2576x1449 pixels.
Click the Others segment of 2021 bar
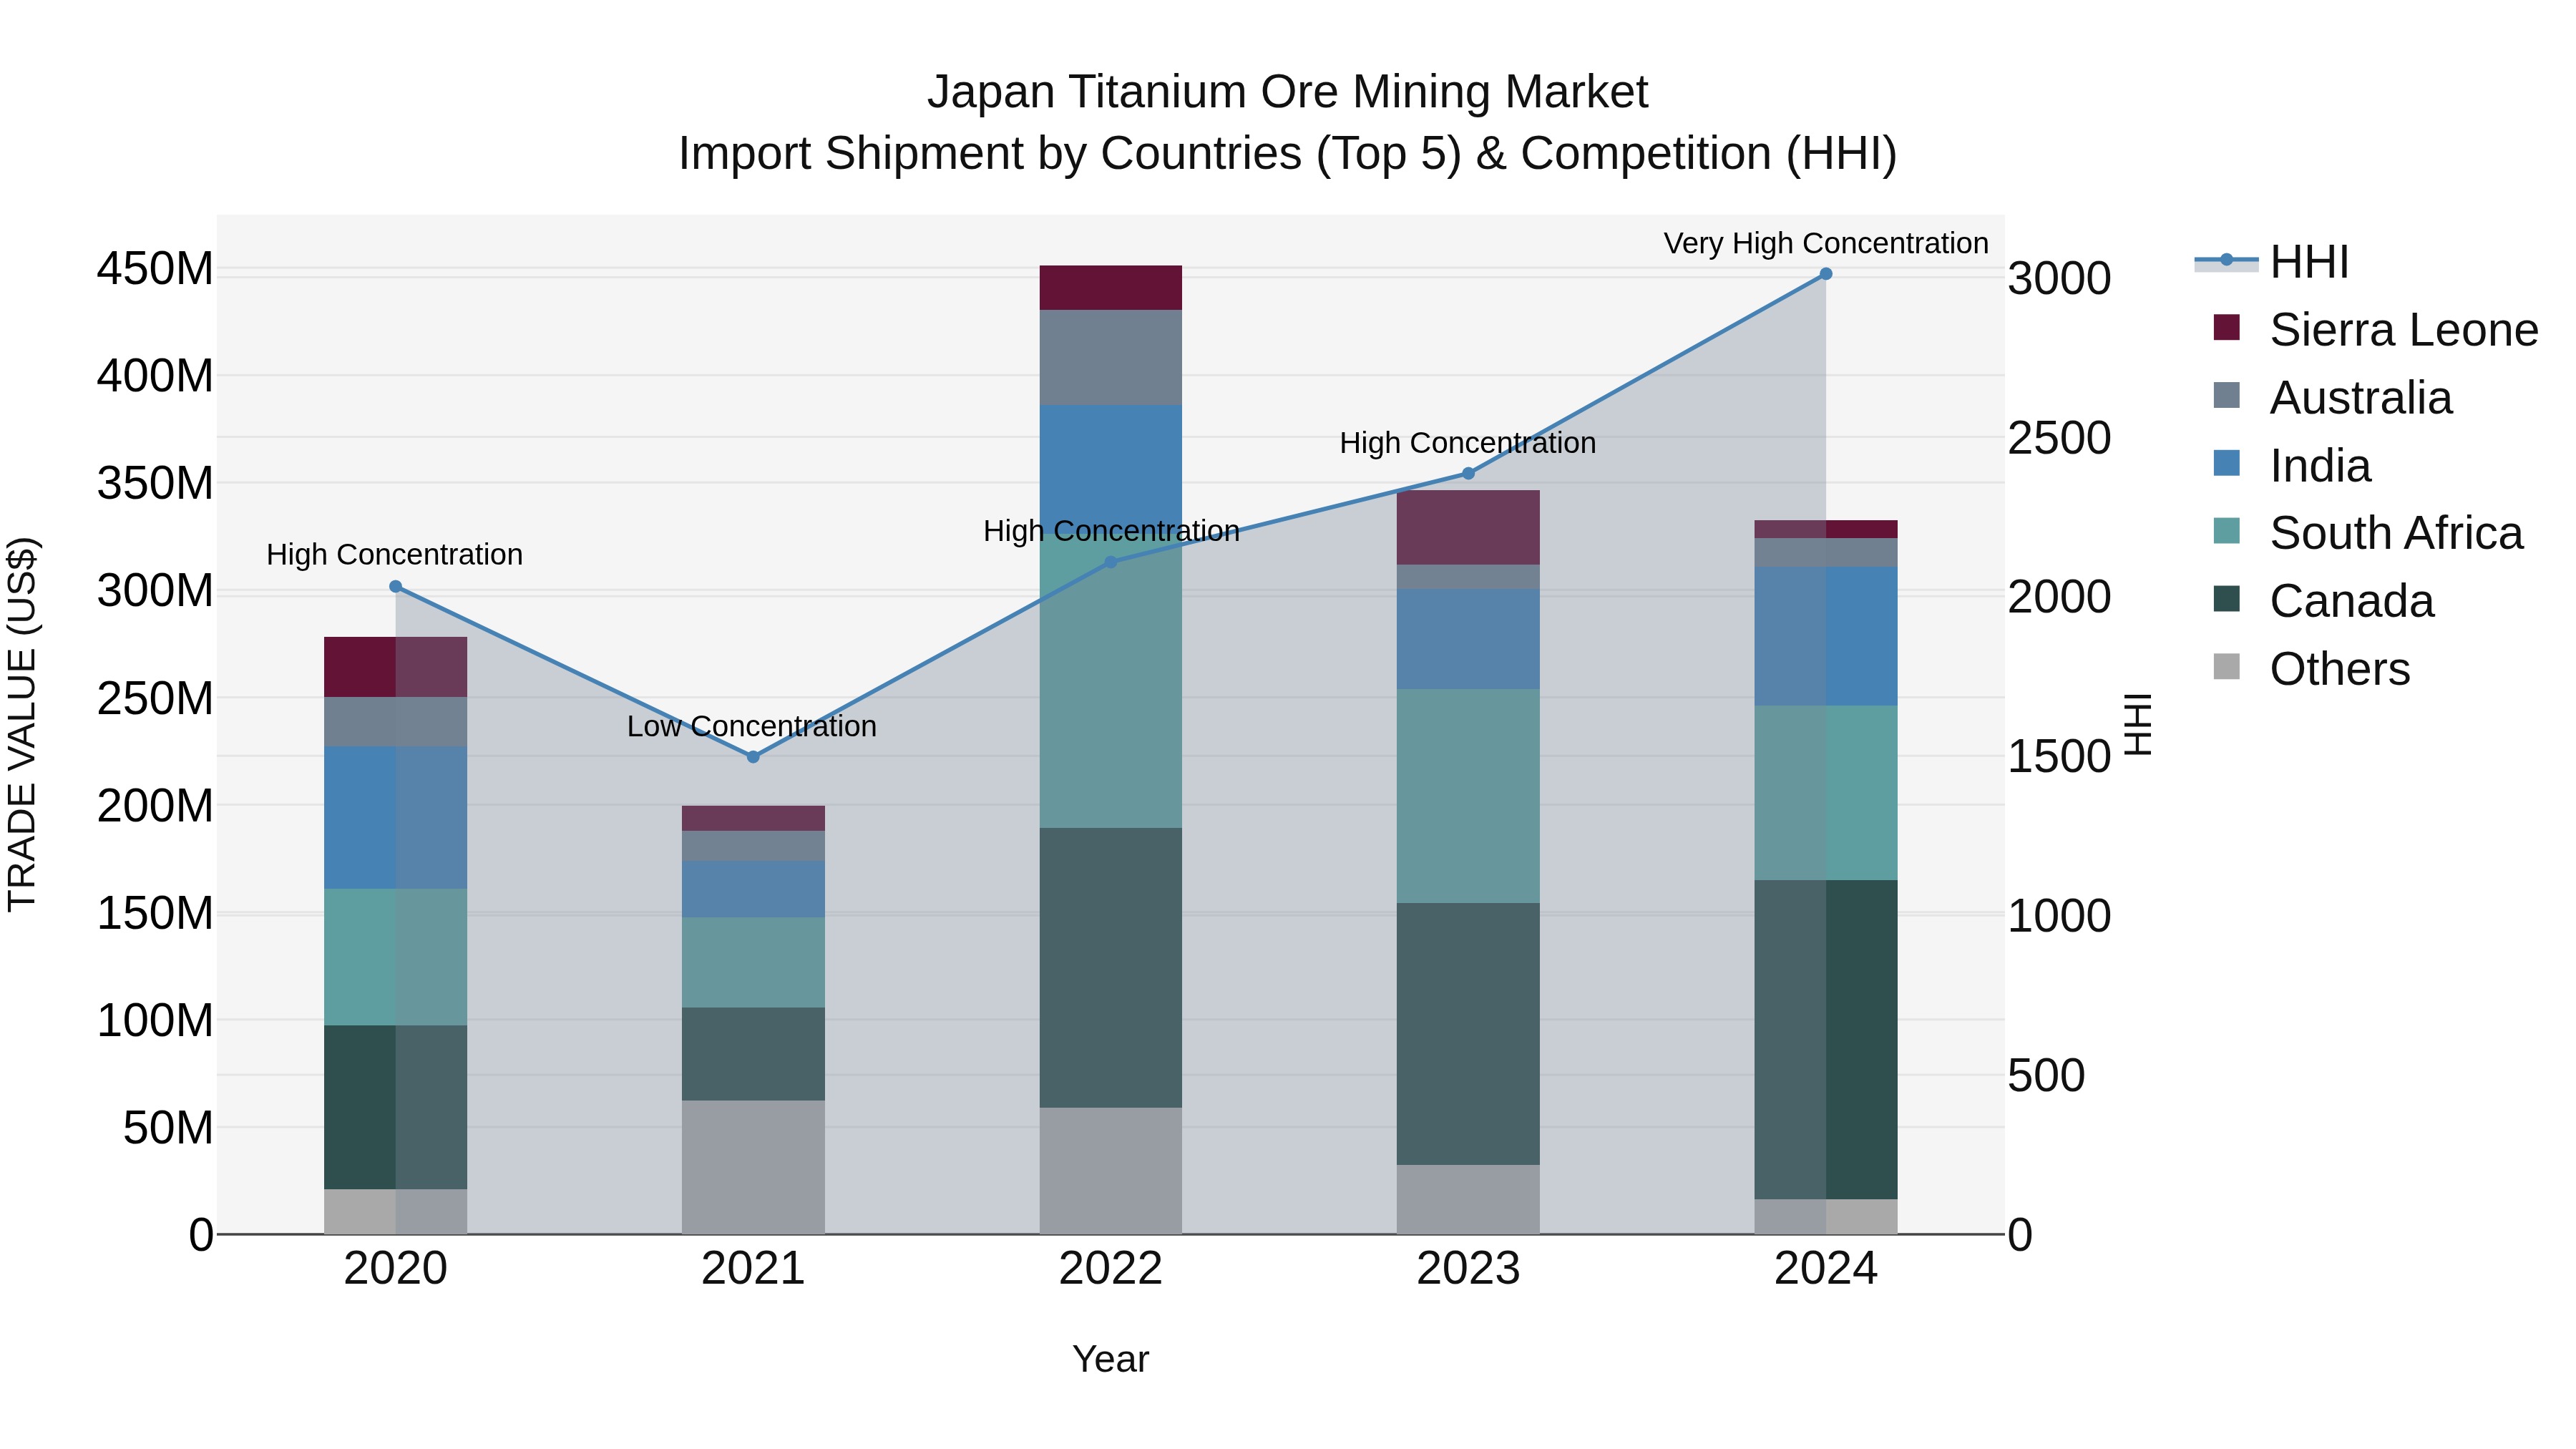(x=753, y=1167)
